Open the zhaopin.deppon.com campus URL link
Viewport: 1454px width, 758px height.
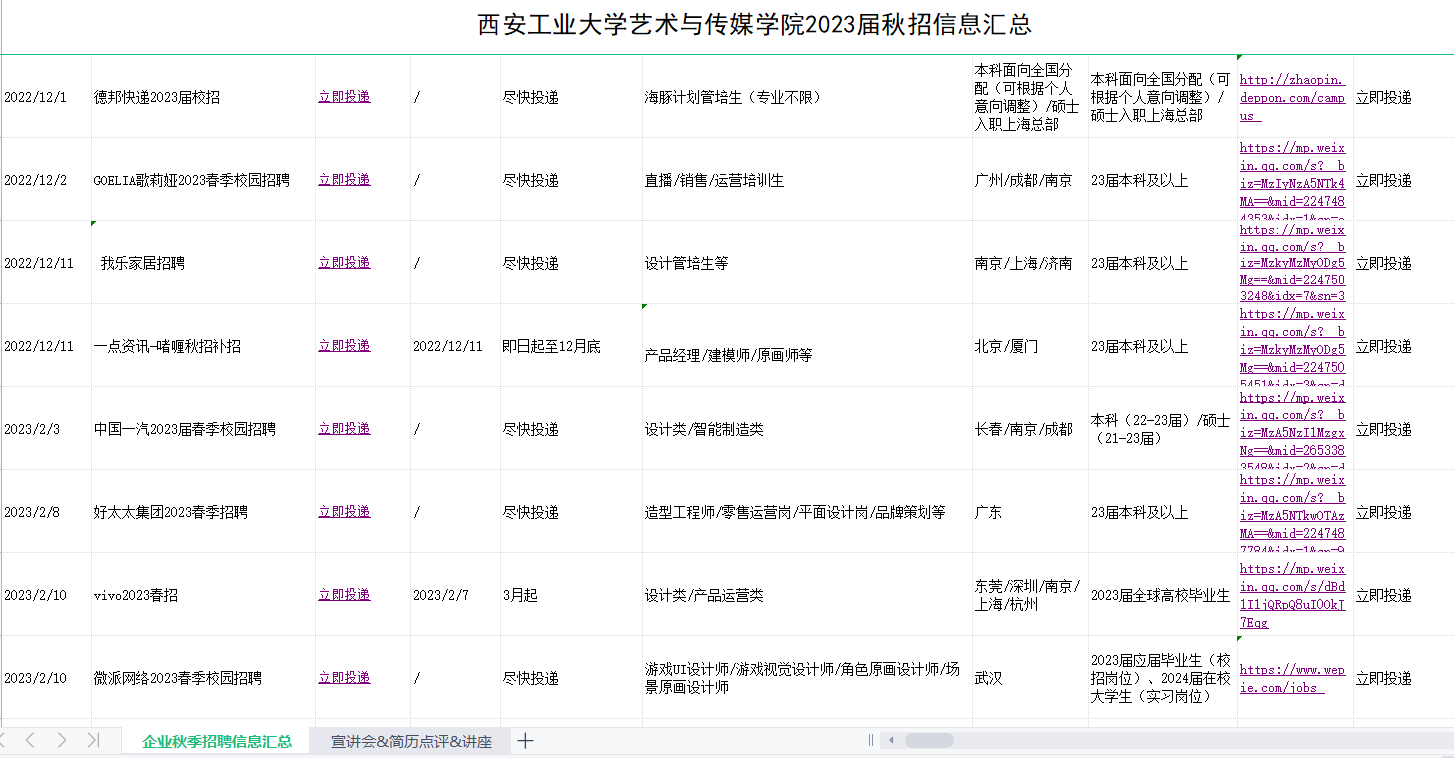[x=1292, y=97]
